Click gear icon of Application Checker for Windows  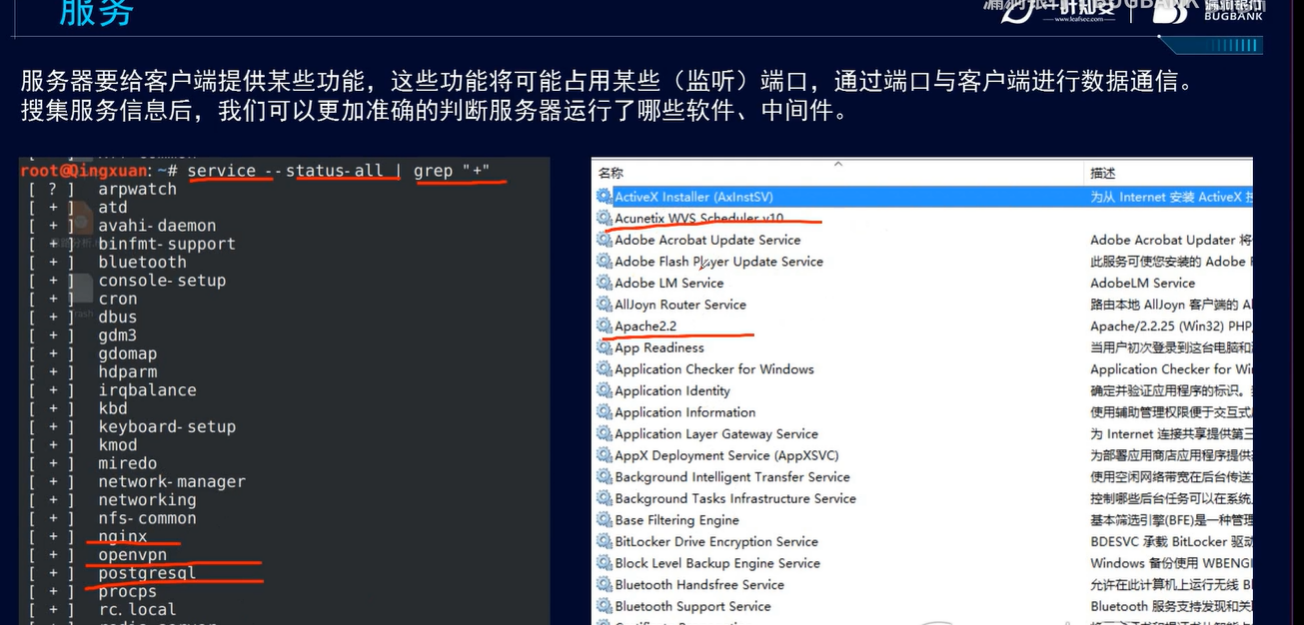[604, 369]
